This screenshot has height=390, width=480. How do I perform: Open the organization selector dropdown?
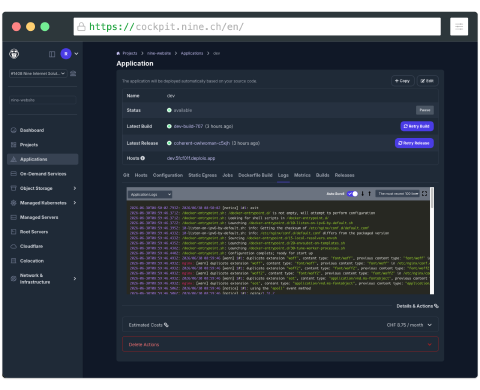(x=38, y=73)
